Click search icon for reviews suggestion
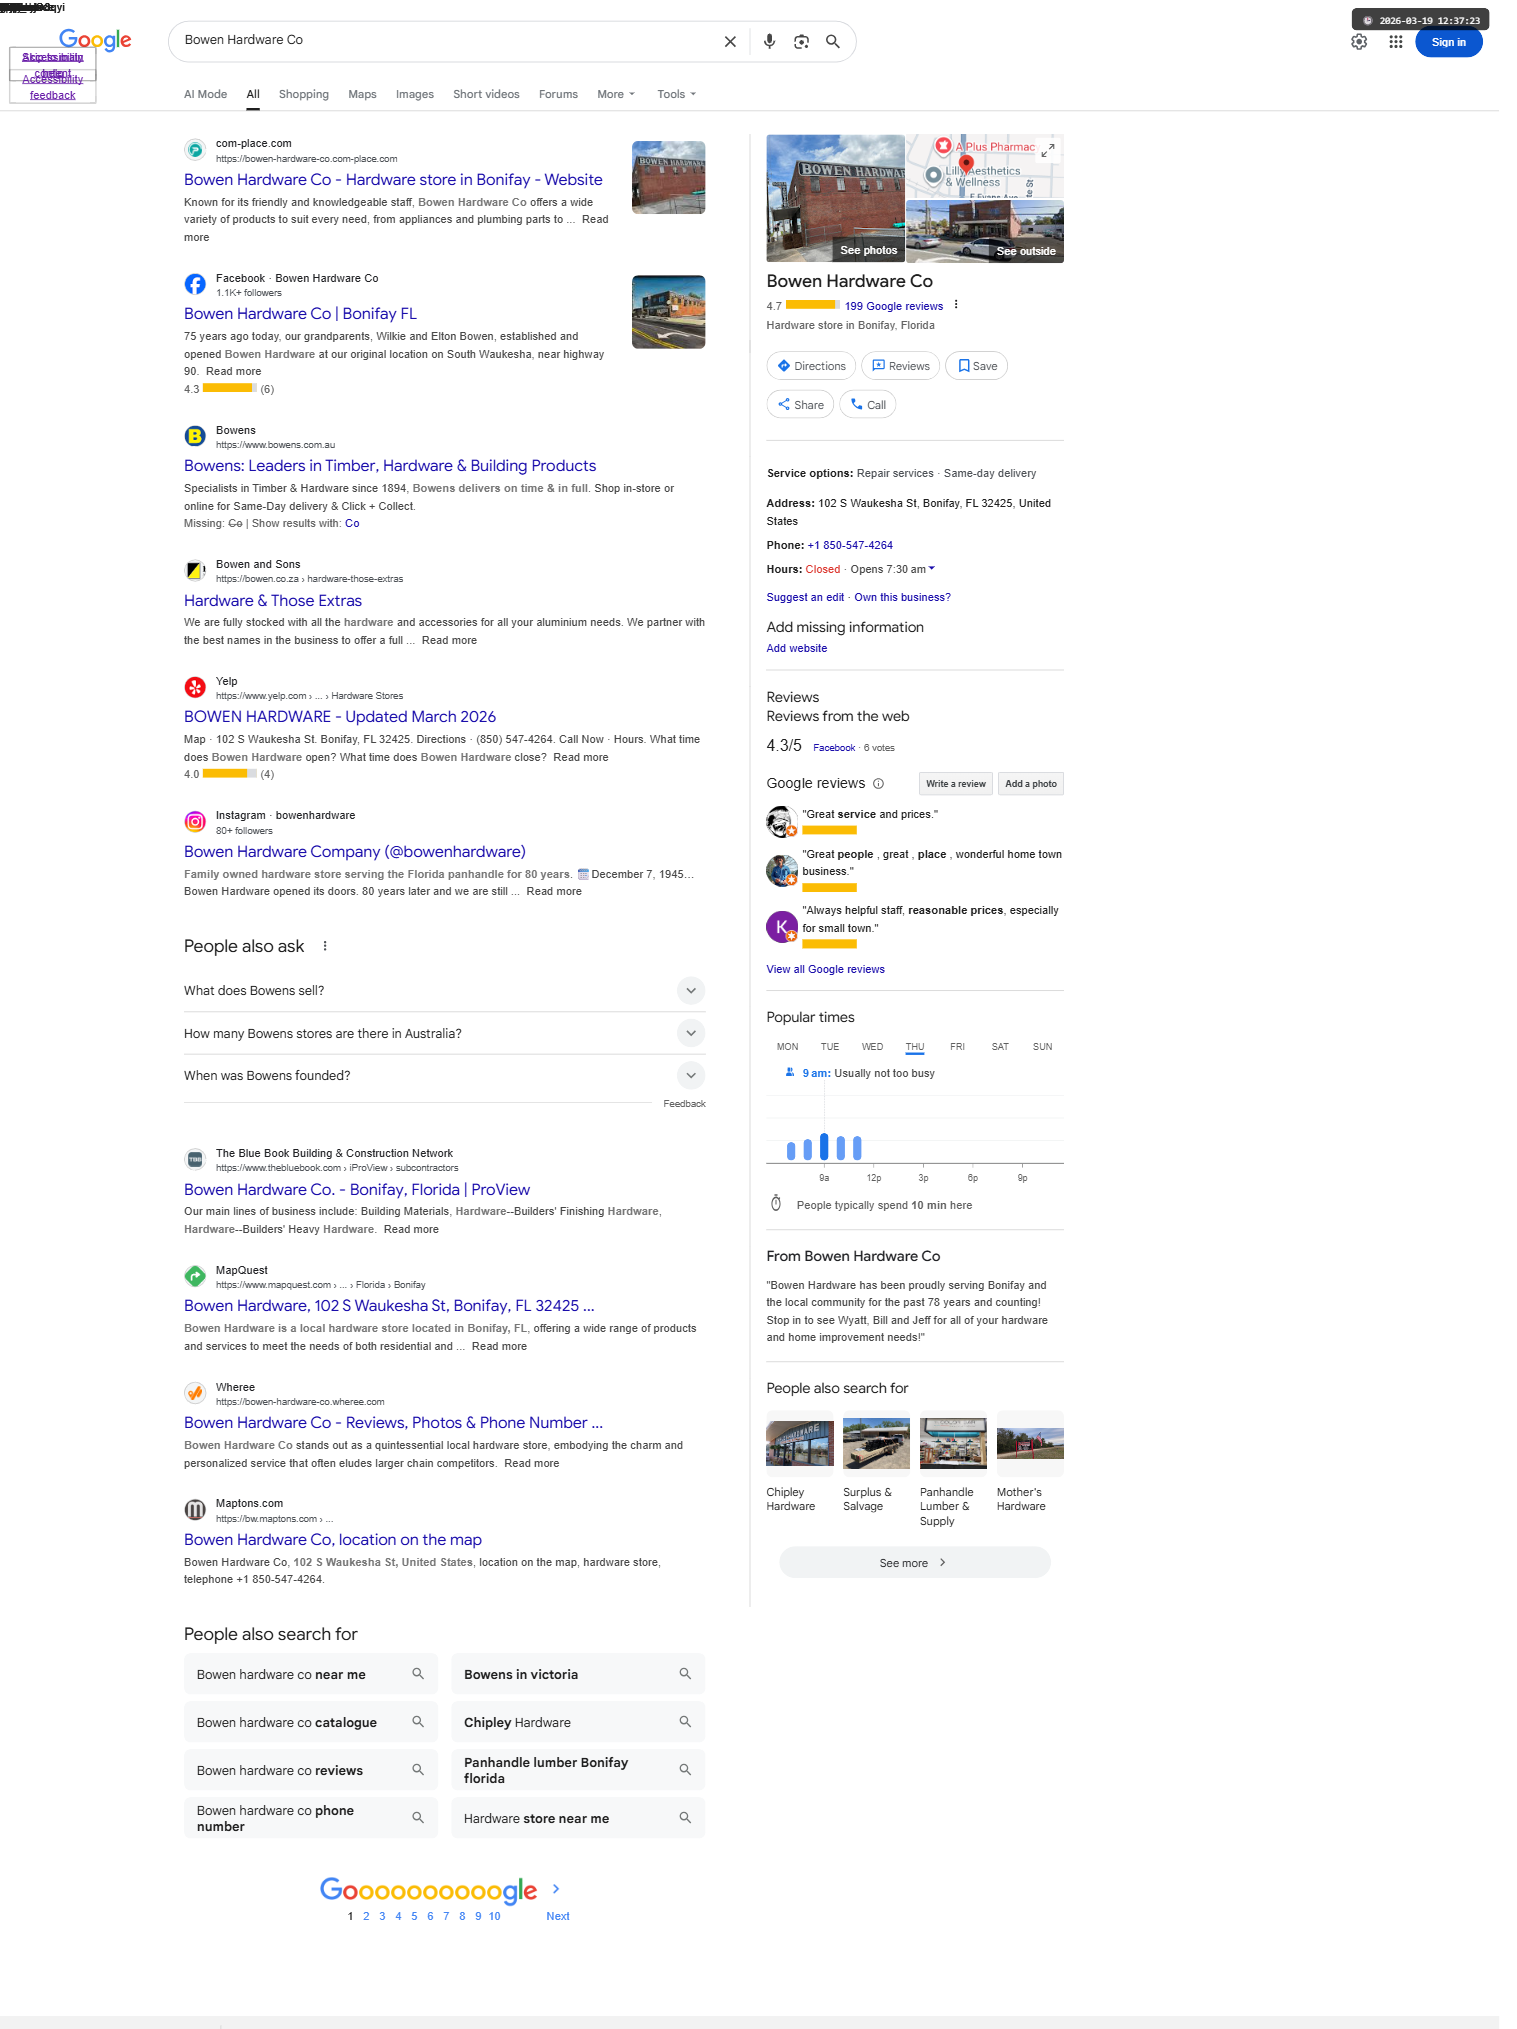The image size is (1517, 2029). pos(418,1770)
